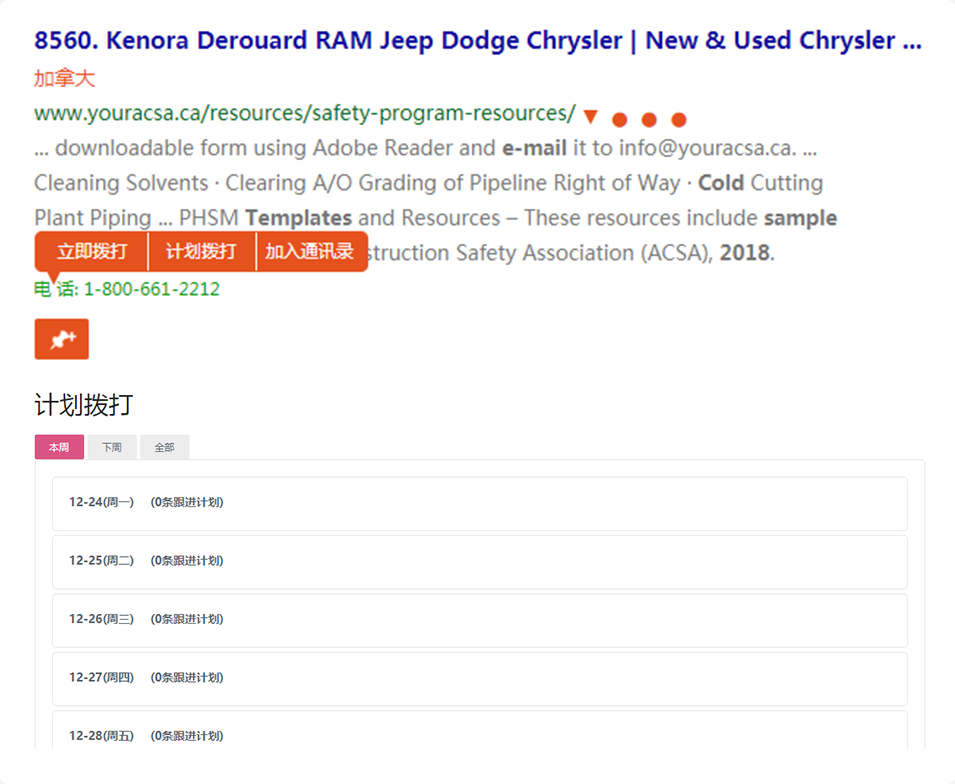Switch to the 全部 all tab
This screenshot has width=955, height=784.
coord(164,447)
